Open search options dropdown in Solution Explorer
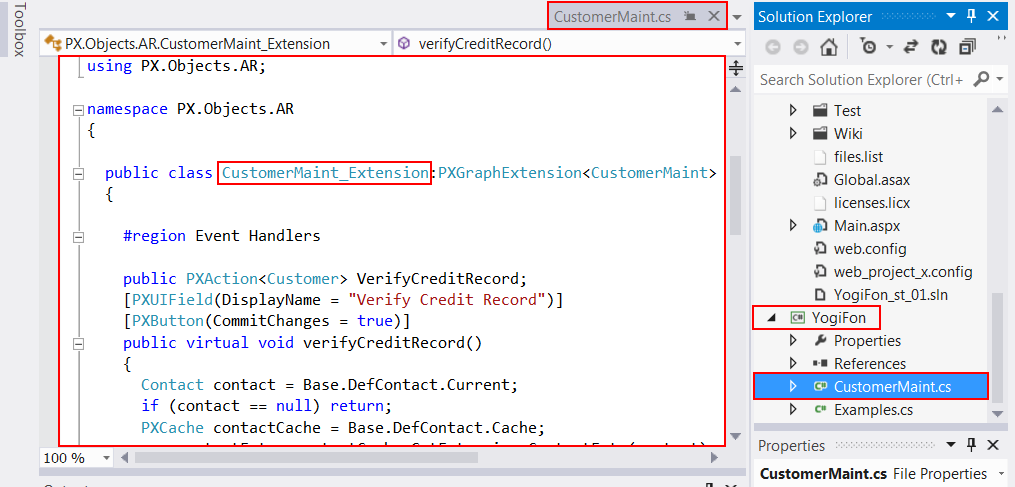The image size is (1015, 487). 999,80
